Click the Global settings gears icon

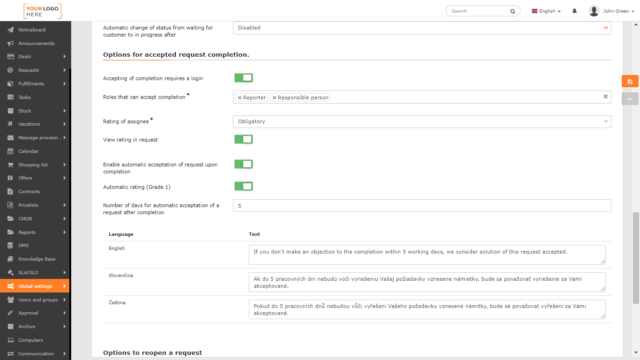11,286
